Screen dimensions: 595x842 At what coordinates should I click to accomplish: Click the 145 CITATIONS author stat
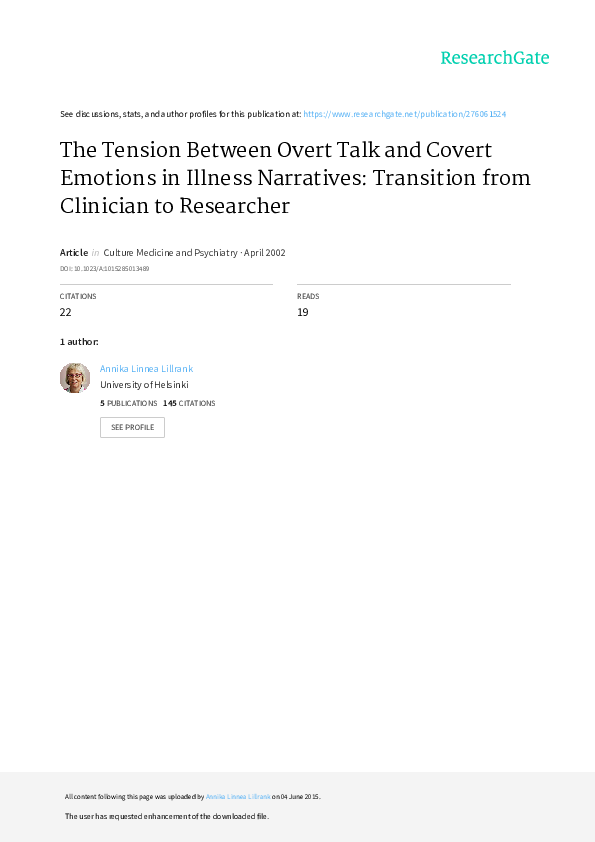(x=189, y=403)
